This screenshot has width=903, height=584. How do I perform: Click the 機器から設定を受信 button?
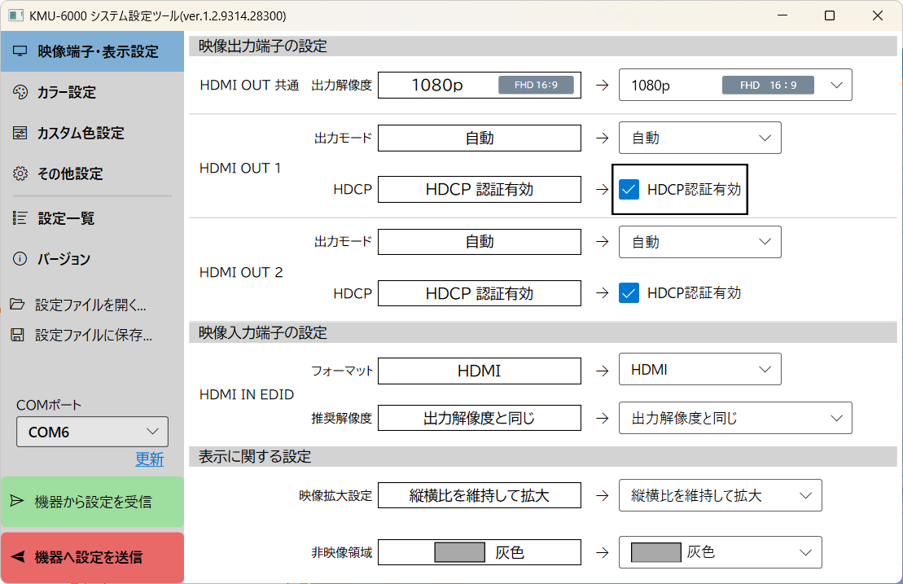click(92, 502)
